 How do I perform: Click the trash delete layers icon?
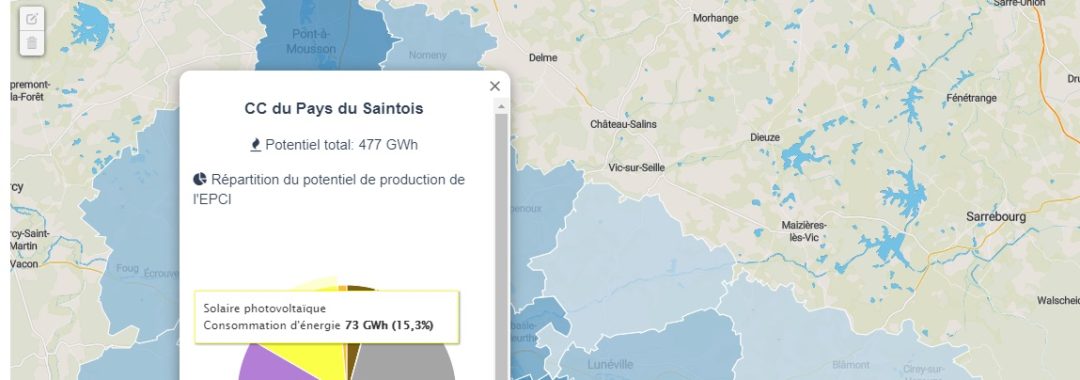tap(32, 43)
